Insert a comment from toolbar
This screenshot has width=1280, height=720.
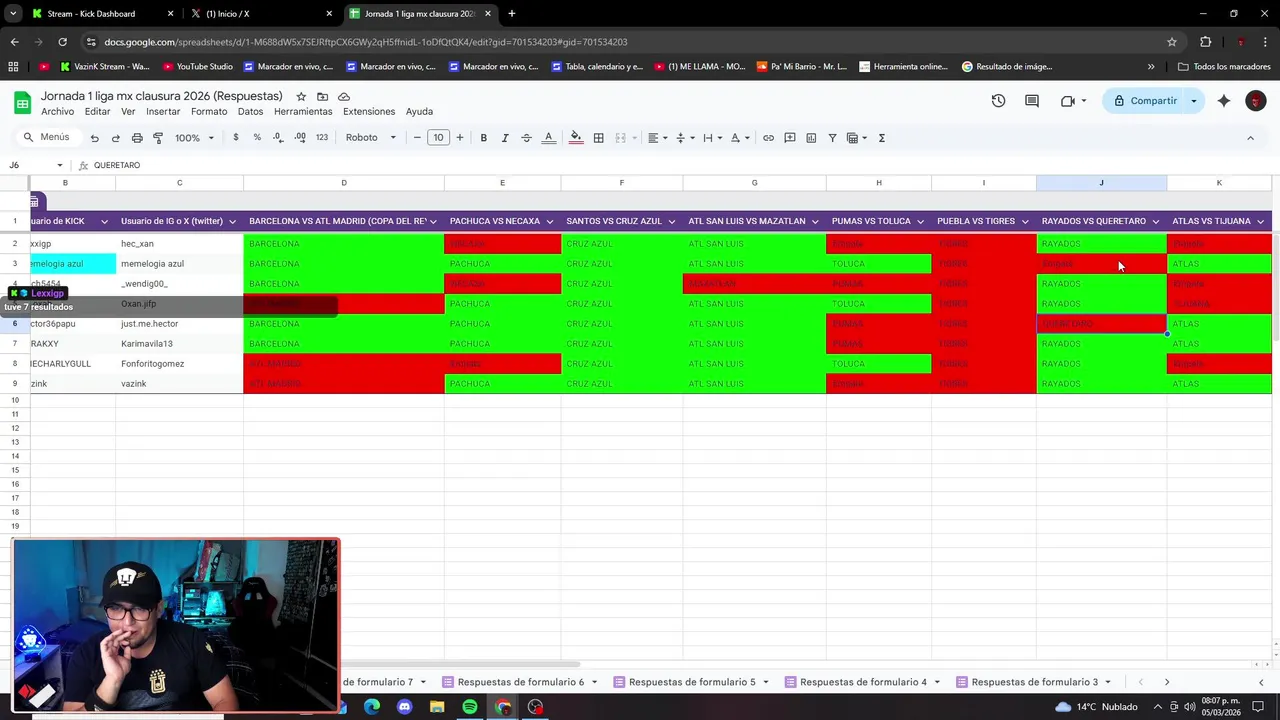[x=790, y=138]
